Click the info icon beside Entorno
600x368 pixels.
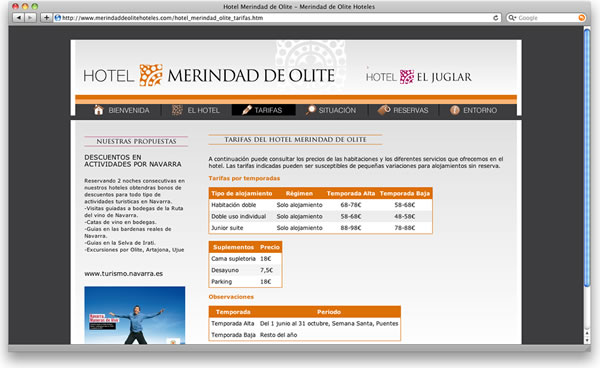455,110
